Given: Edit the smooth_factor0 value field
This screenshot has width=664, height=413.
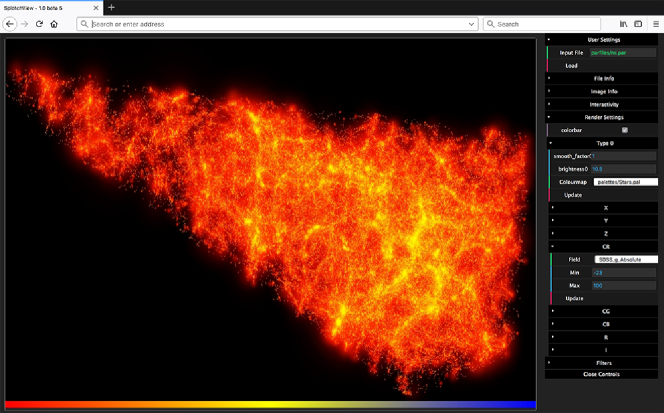Looking at the screenshot, I should [x=623, y=156].
